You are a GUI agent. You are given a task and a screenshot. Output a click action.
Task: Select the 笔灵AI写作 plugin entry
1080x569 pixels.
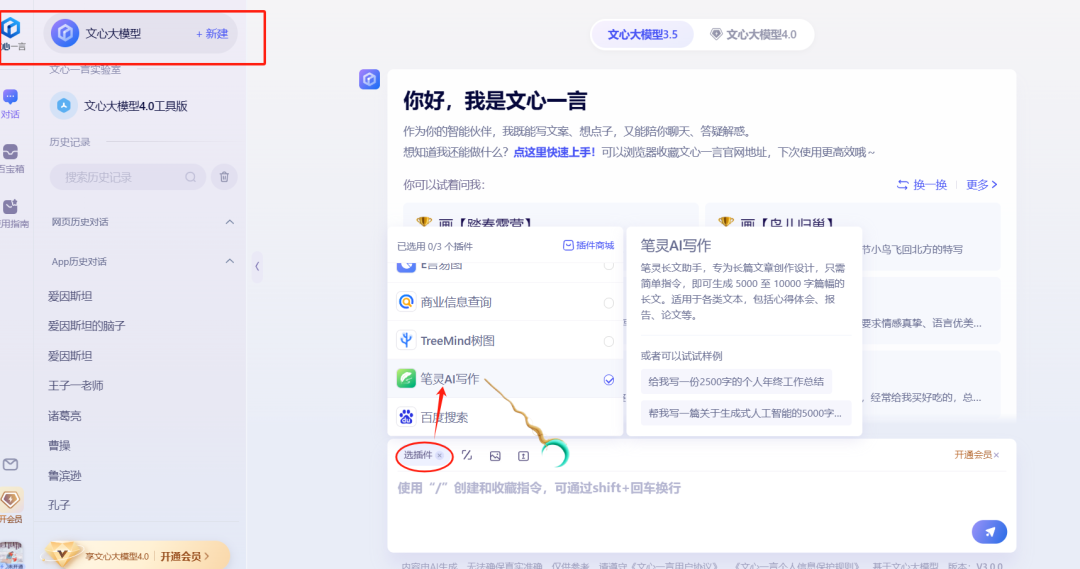point(506,379)
